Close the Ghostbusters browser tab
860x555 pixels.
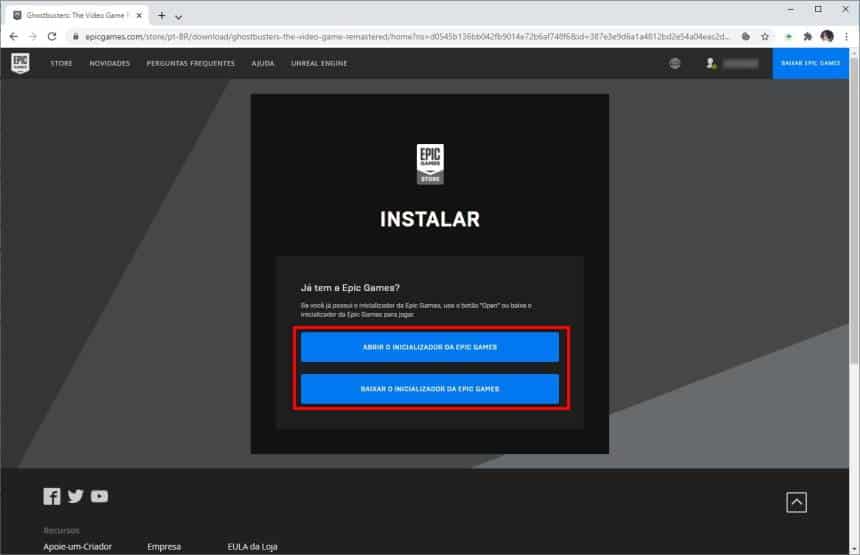139,15
